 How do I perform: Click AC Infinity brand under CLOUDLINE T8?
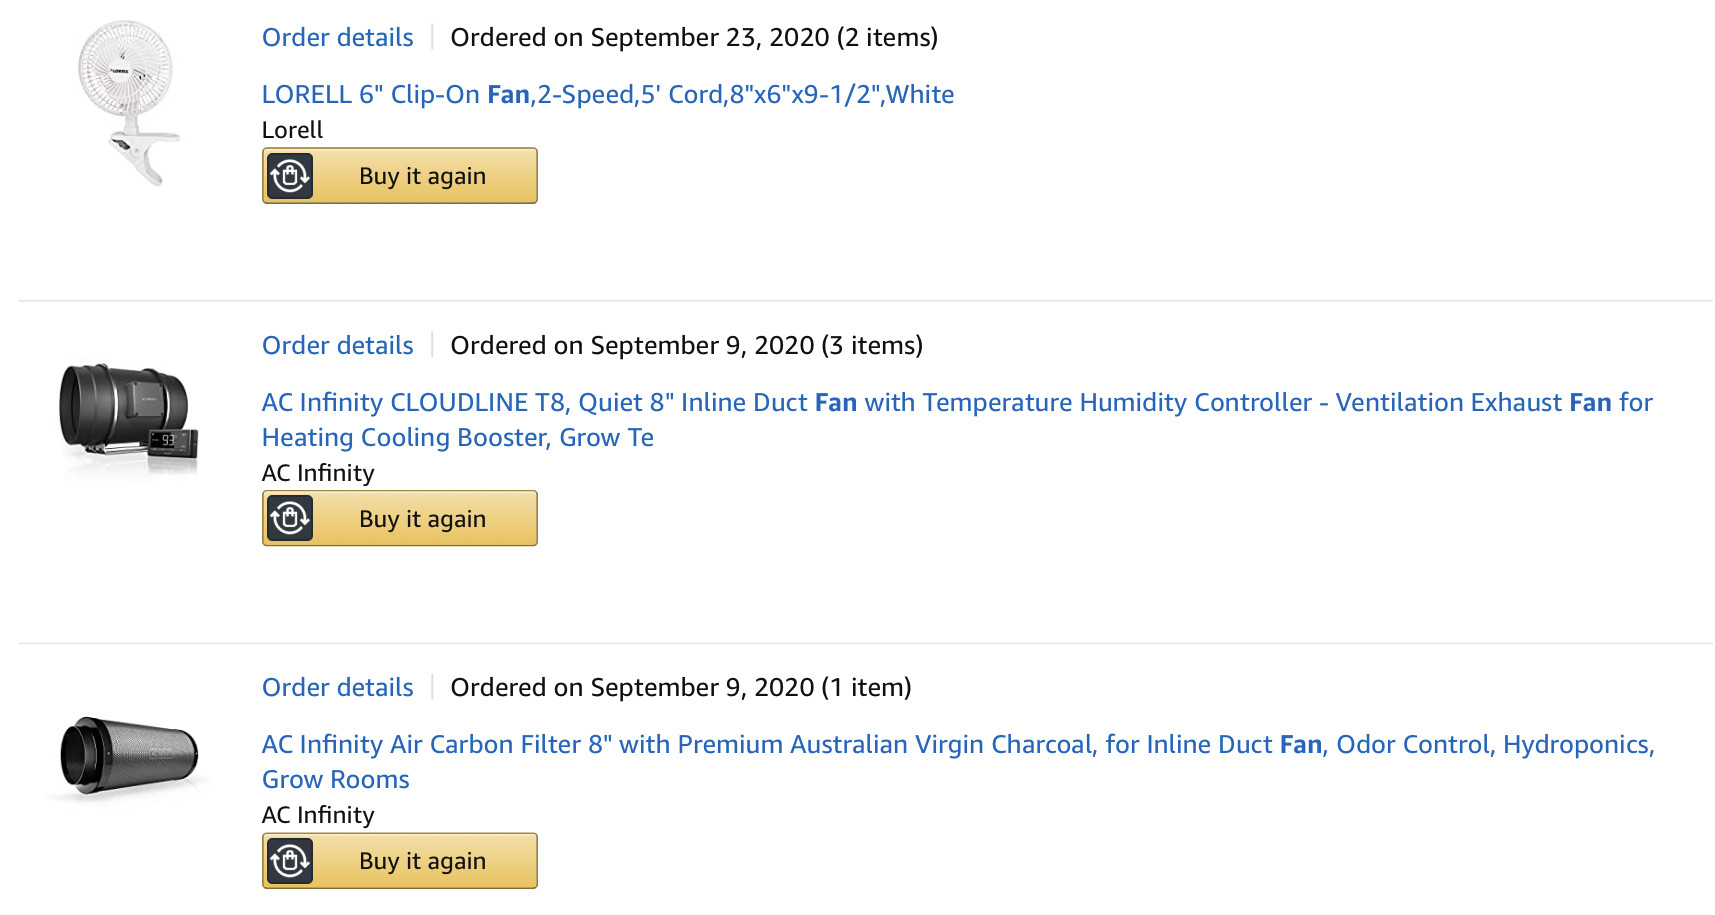pyautogui.click(x=318, y=474)
